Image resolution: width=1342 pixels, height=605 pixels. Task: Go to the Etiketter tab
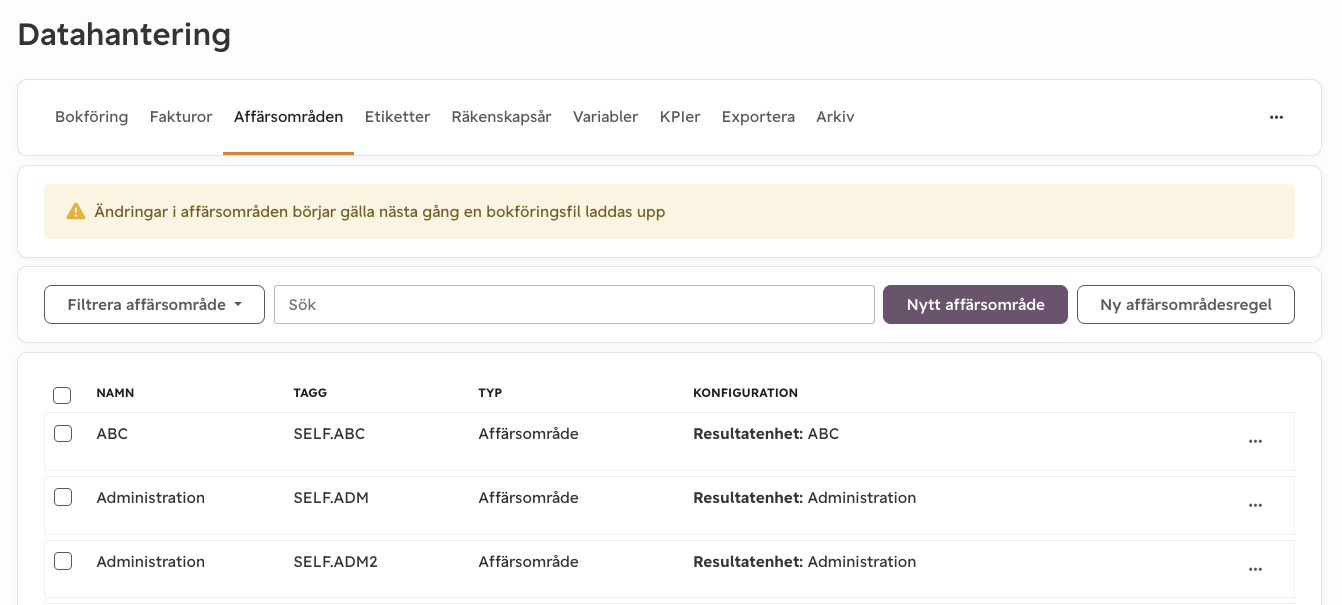pyautogui.click(x=397, y=117)
